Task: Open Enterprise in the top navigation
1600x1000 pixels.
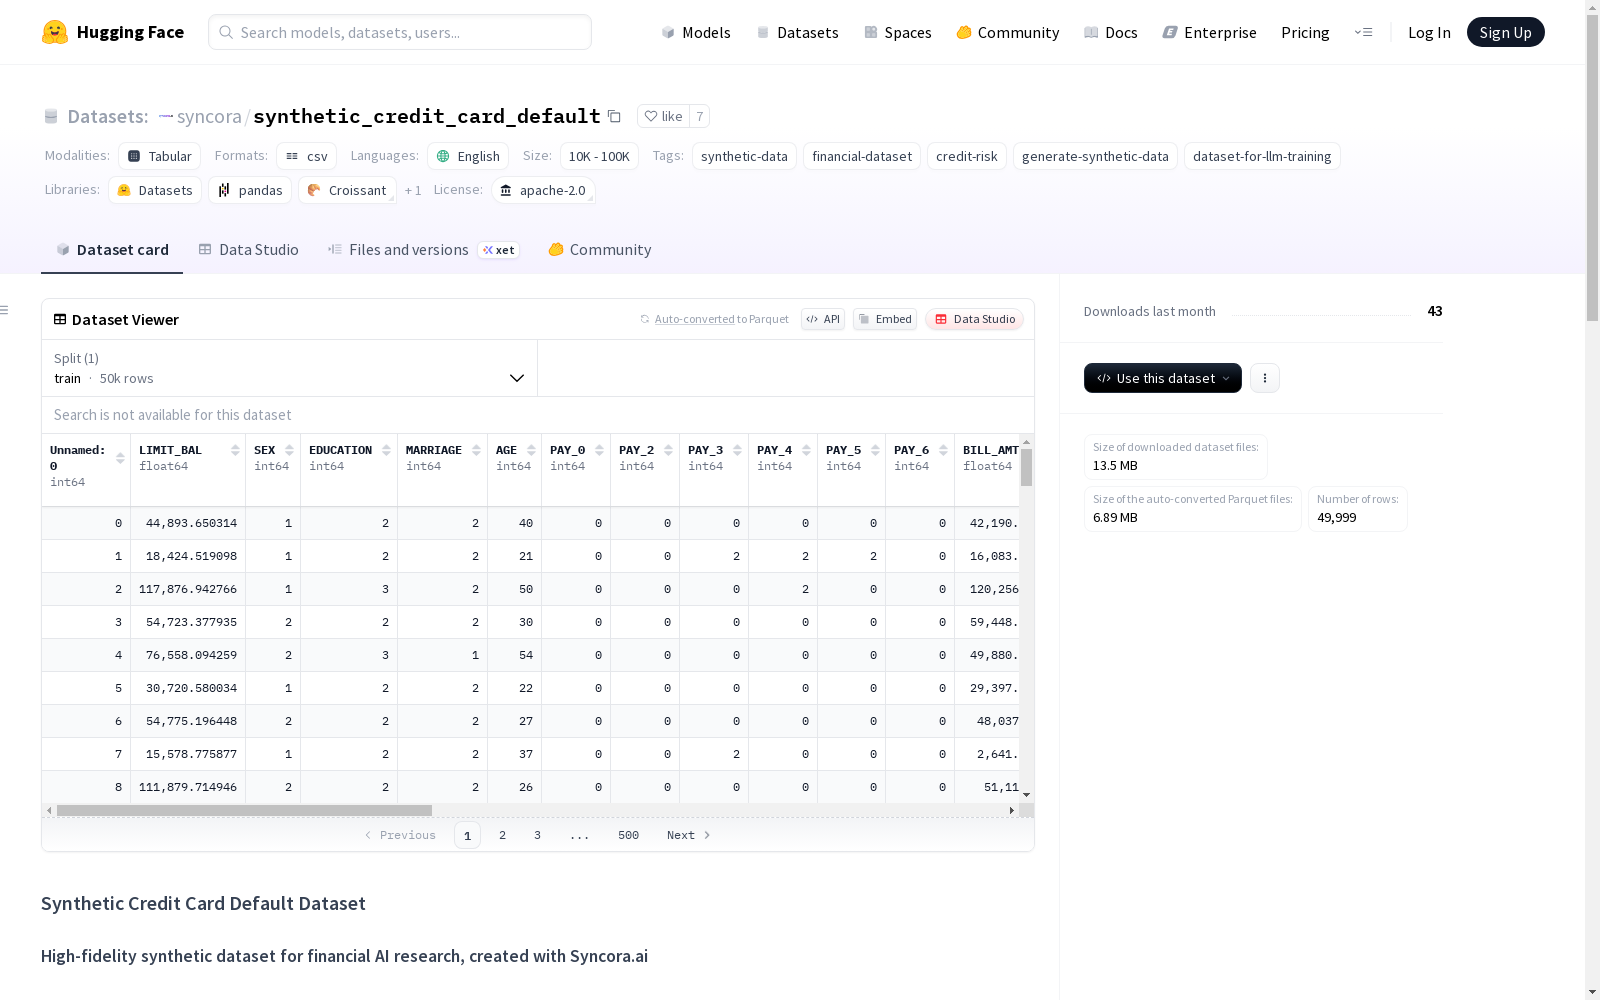Action: [x=1210, y=32]
